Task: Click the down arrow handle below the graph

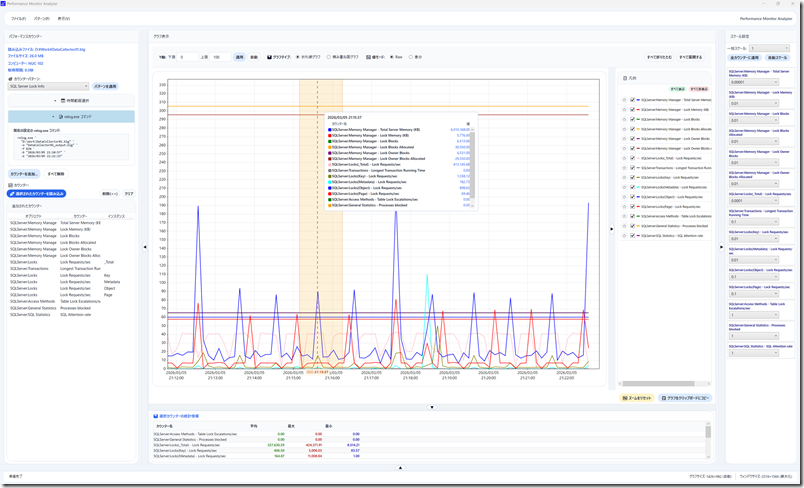Action: point(432,408)
